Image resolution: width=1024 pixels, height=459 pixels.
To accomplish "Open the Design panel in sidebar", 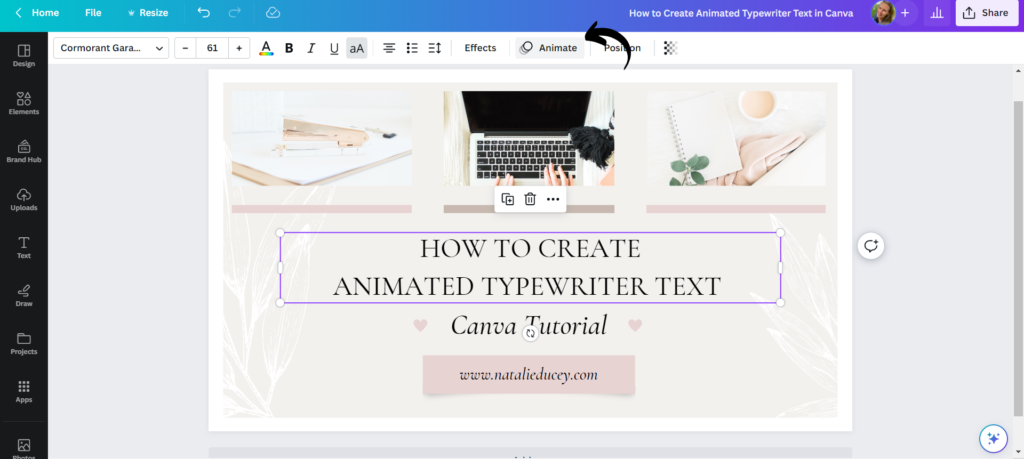I will (x=24, y=55).
